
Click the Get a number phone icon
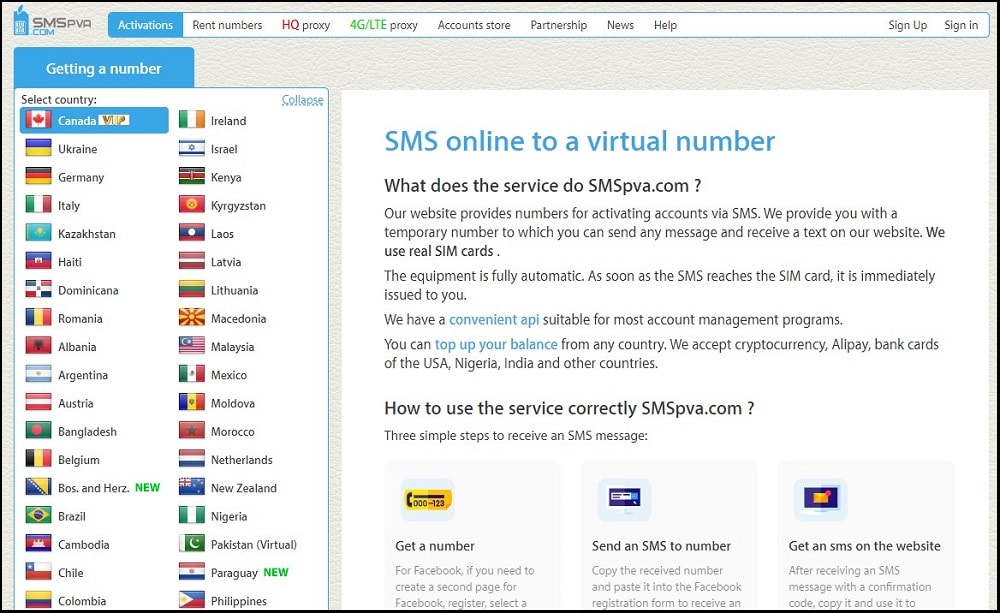[428, 499]
